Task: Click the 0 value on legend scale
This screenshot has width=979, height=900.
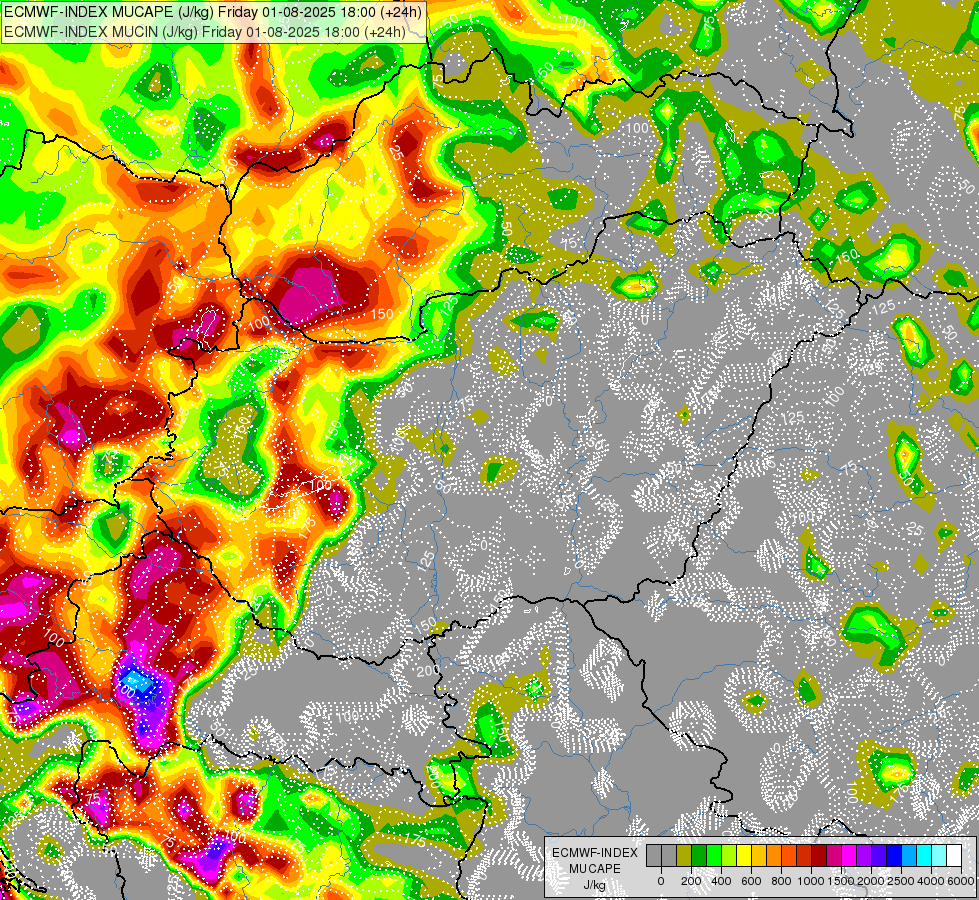Action: pyautogui.click(x=661, y=881)
